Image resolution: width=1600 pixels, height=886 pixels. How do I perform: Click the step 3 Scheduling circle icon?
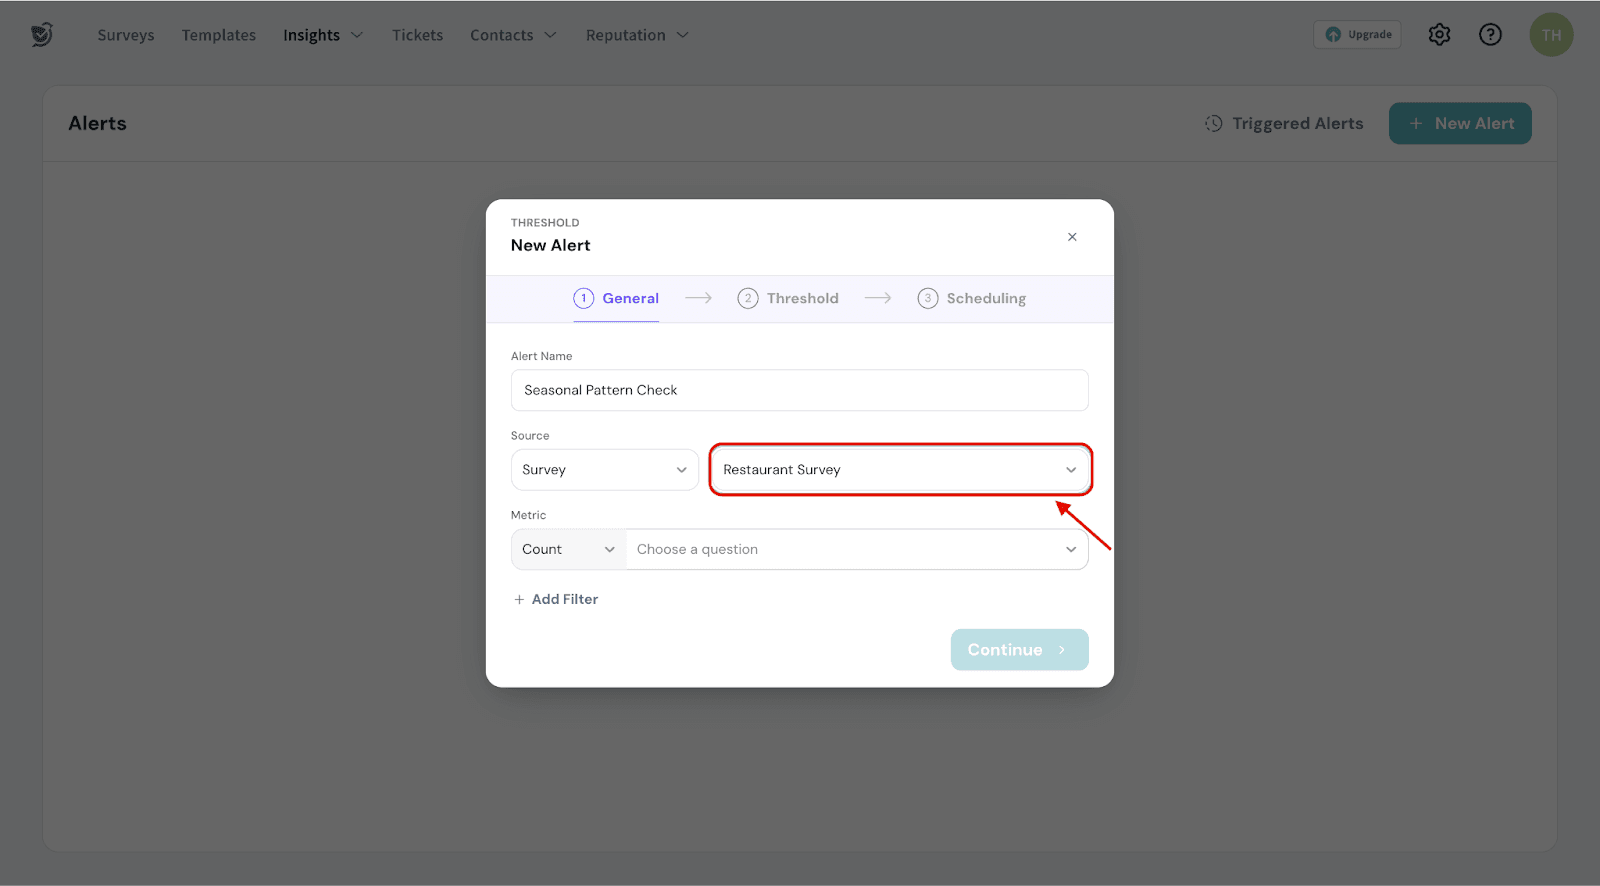pyautogui.click(x=927, y=299)
